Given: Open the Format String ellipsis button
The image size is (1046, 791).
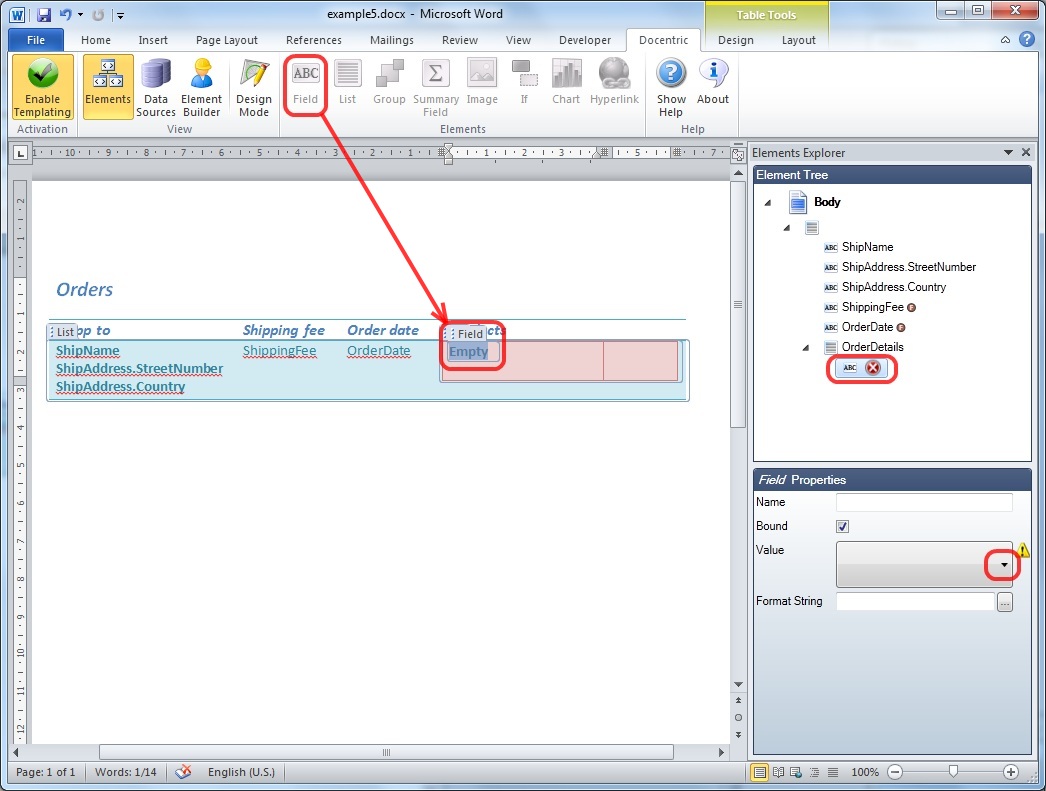Looking at the screenshot, I should pos(1005,602).
